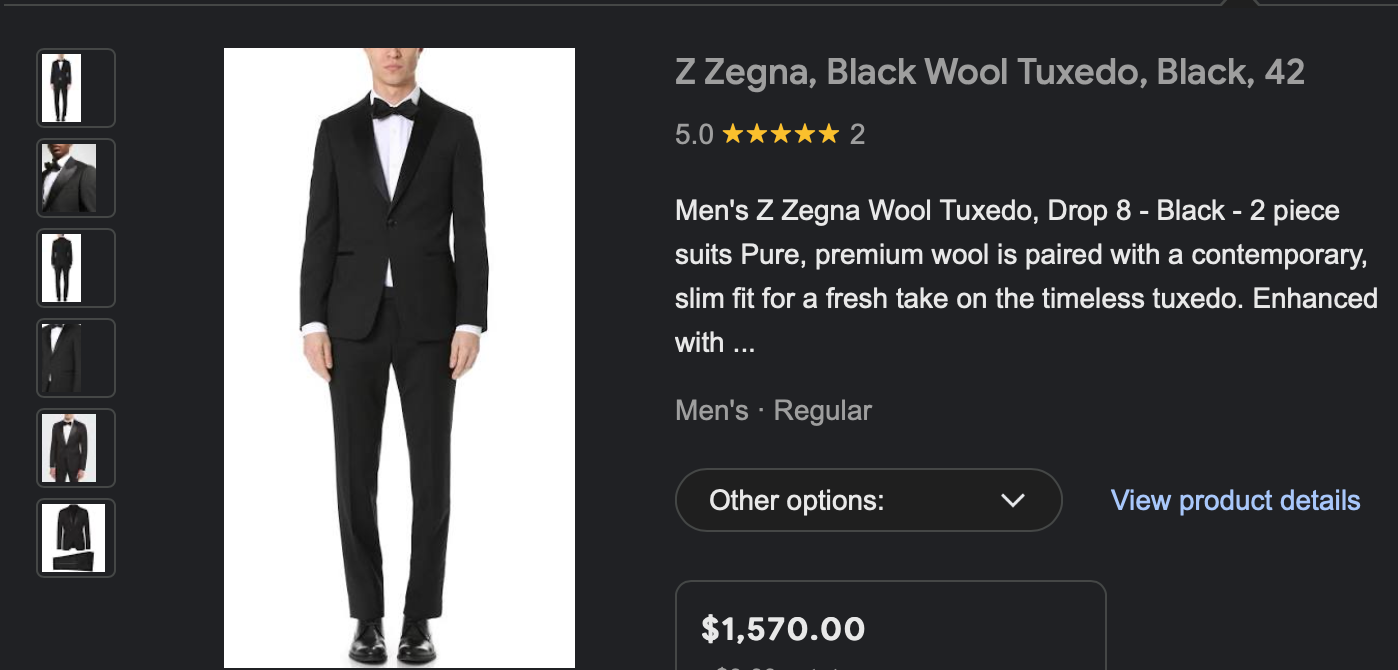This screenshot has height=670, width=1398.
Task: Click the fifth rating star
Action: tap(831, 132)
